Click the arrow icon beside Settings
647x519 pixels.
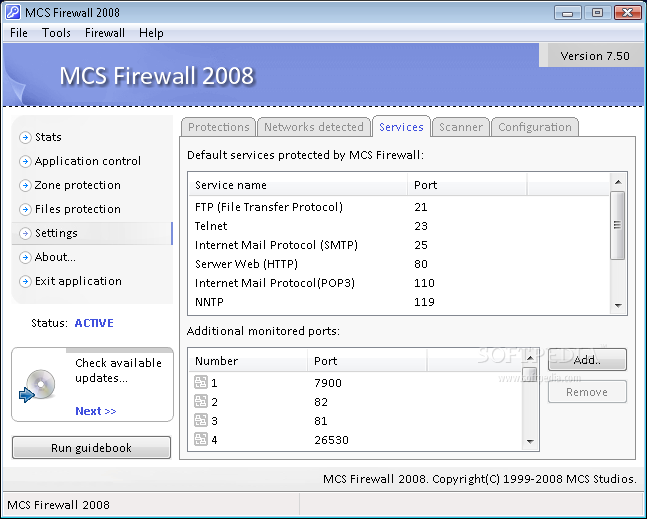25,234
